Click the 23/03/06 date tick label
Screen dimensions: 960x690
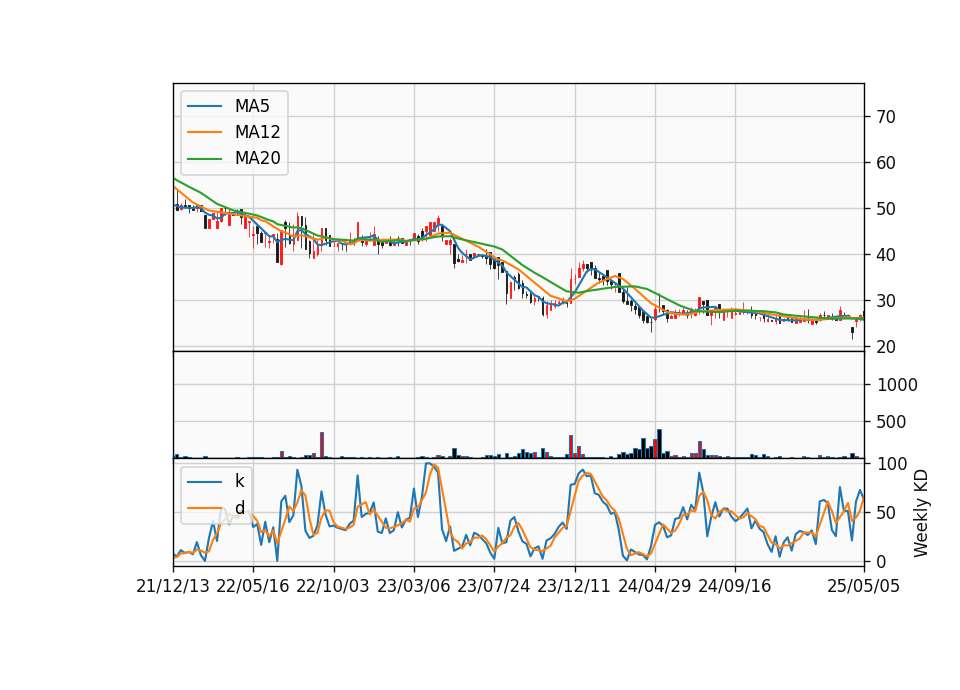coord(413,586)
